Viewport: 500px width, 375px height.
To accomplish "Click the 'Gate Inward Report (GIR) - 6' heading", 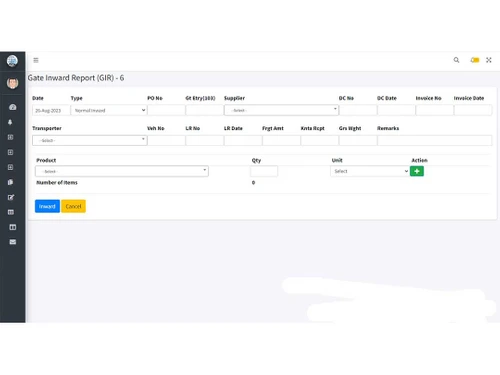I will (x=76, y=78).
